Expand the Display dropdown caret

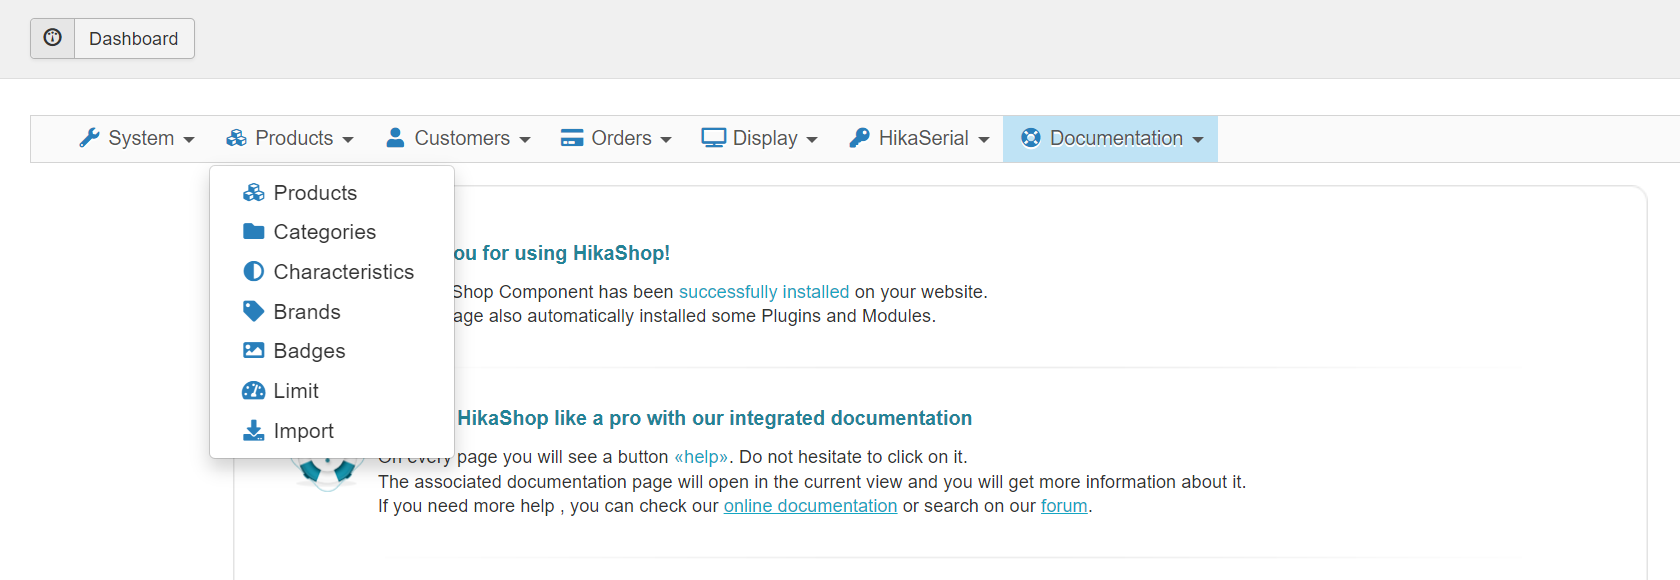coord(812,140)
